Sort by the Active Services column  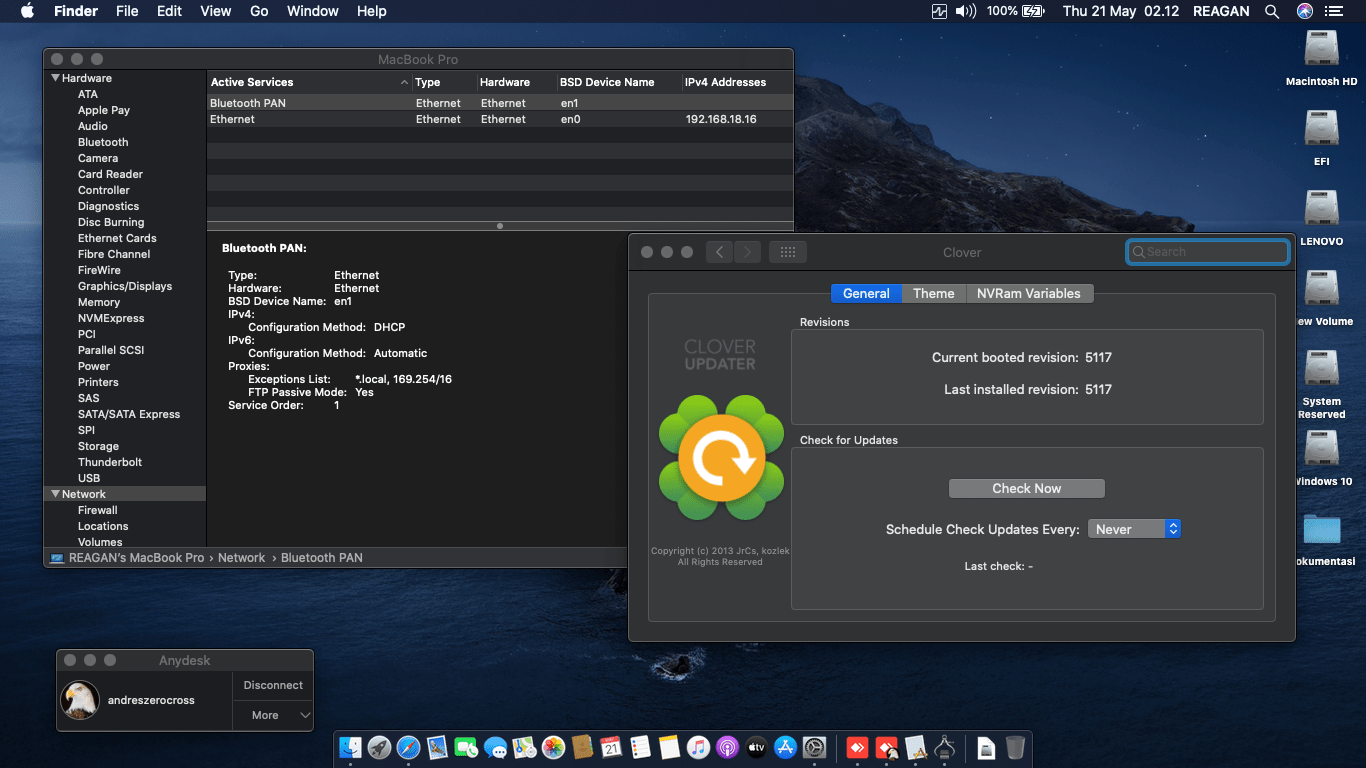pyautogui.click(x=309, y=82)
